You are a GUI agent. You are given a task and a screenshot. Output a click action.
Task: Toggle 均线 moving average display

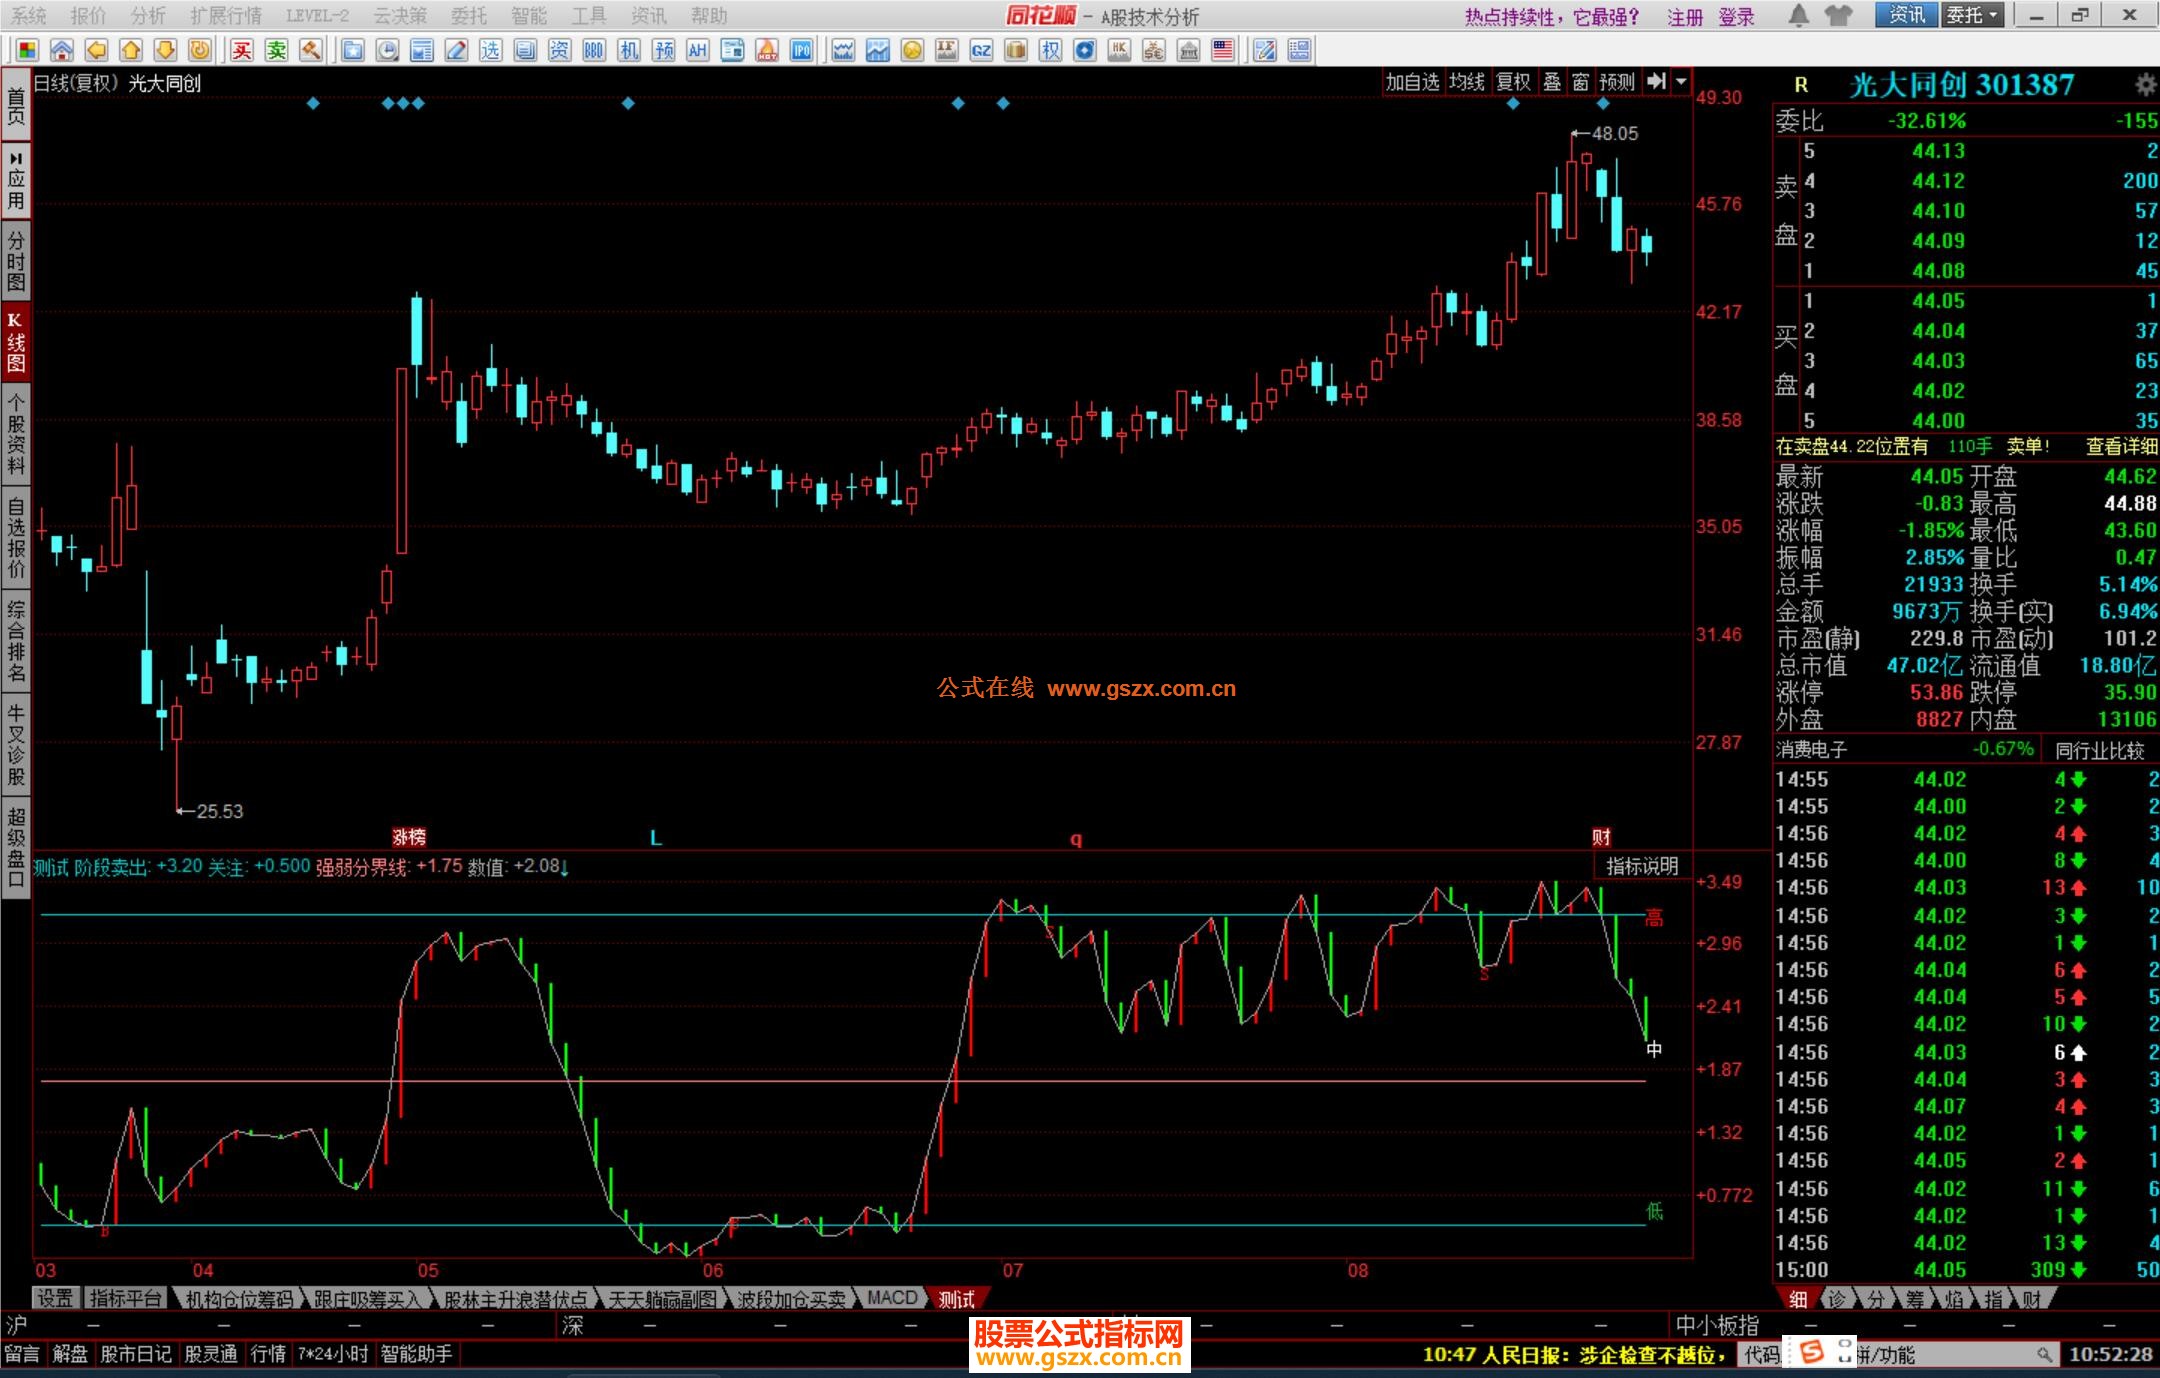(x=1466, y=82)
